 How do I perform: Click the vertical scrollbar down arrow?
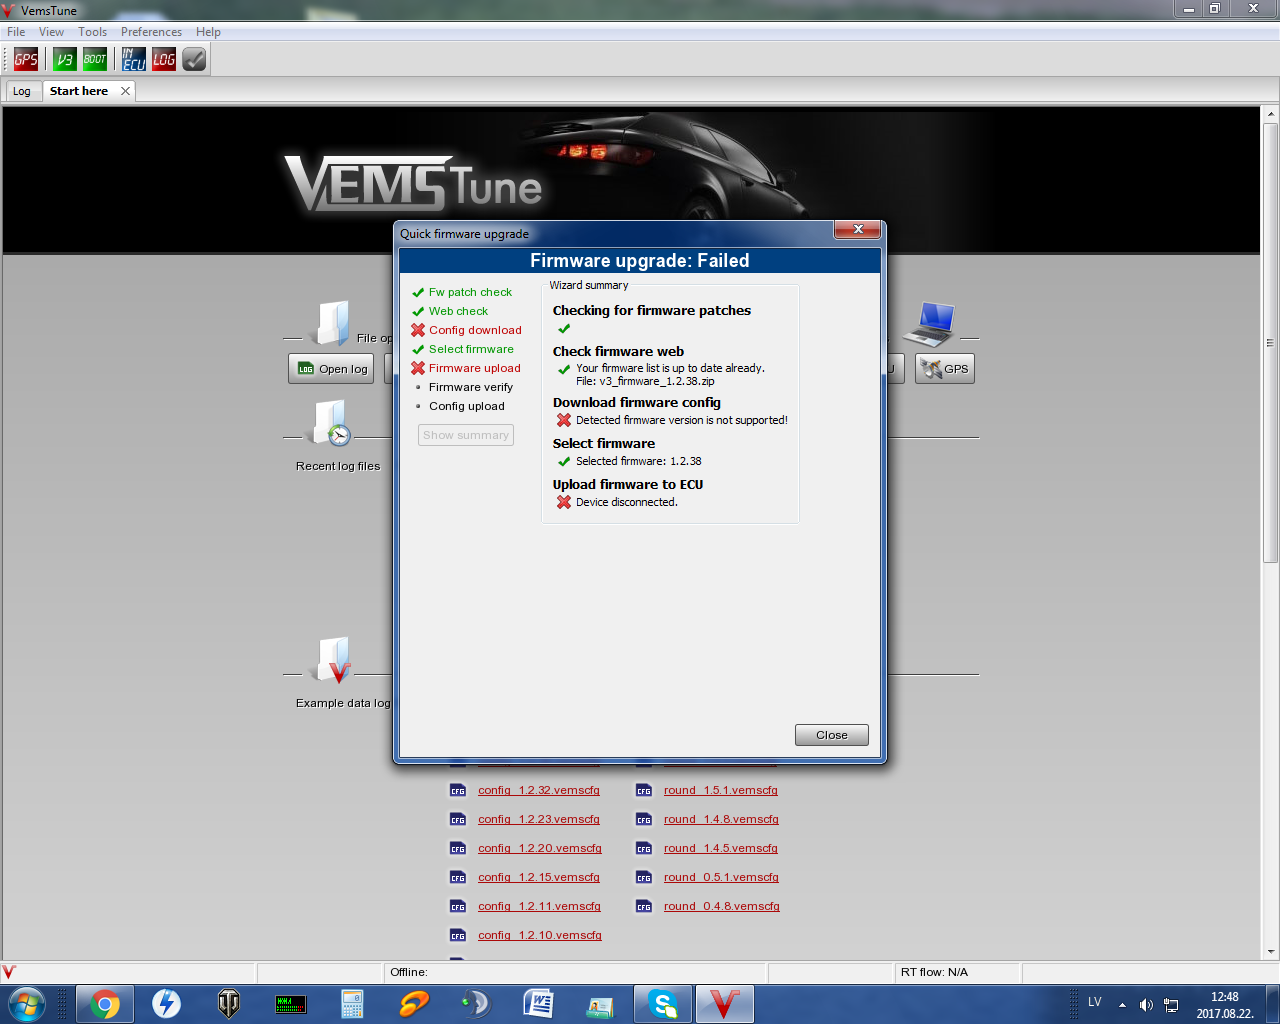tap(1271, 952)
